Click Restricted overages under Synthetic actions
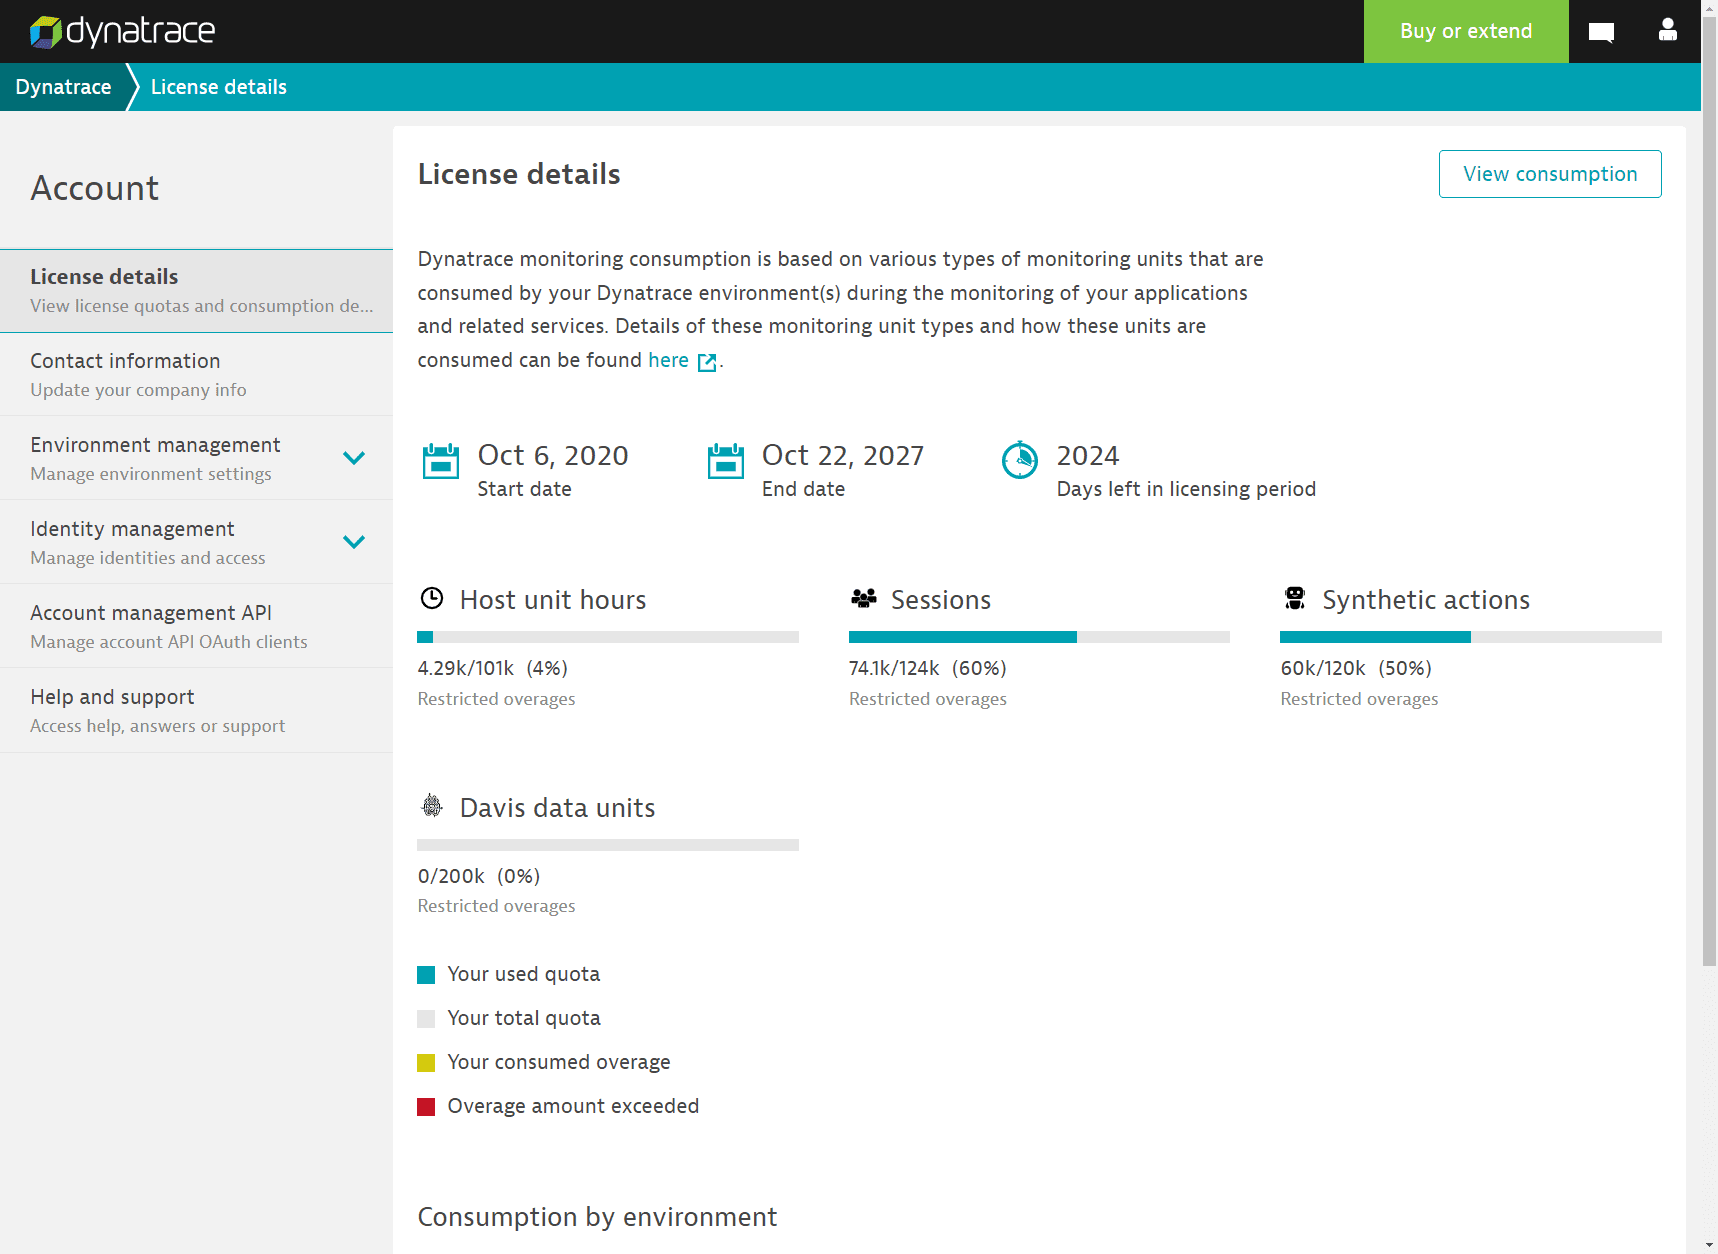 (1359, 699)
